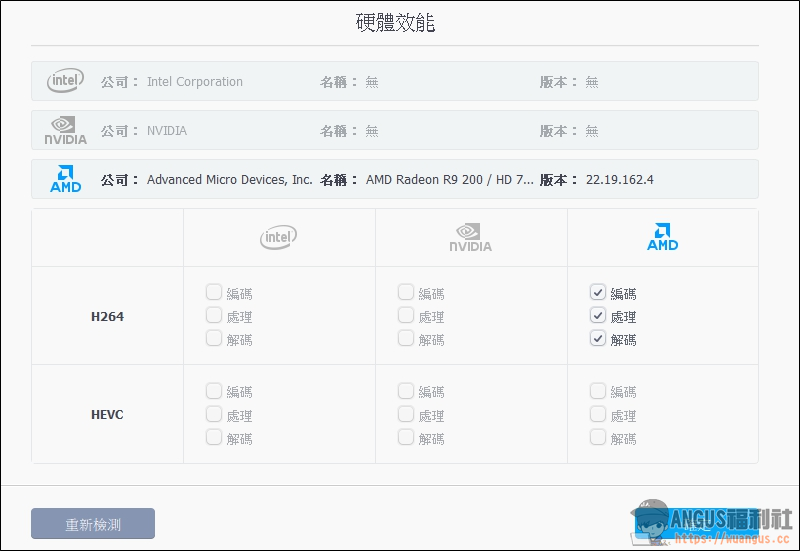Click the NVIDIA logo in the vendor info row
The width and height of the screenshot is (800, 551).
tap(65, 130)
